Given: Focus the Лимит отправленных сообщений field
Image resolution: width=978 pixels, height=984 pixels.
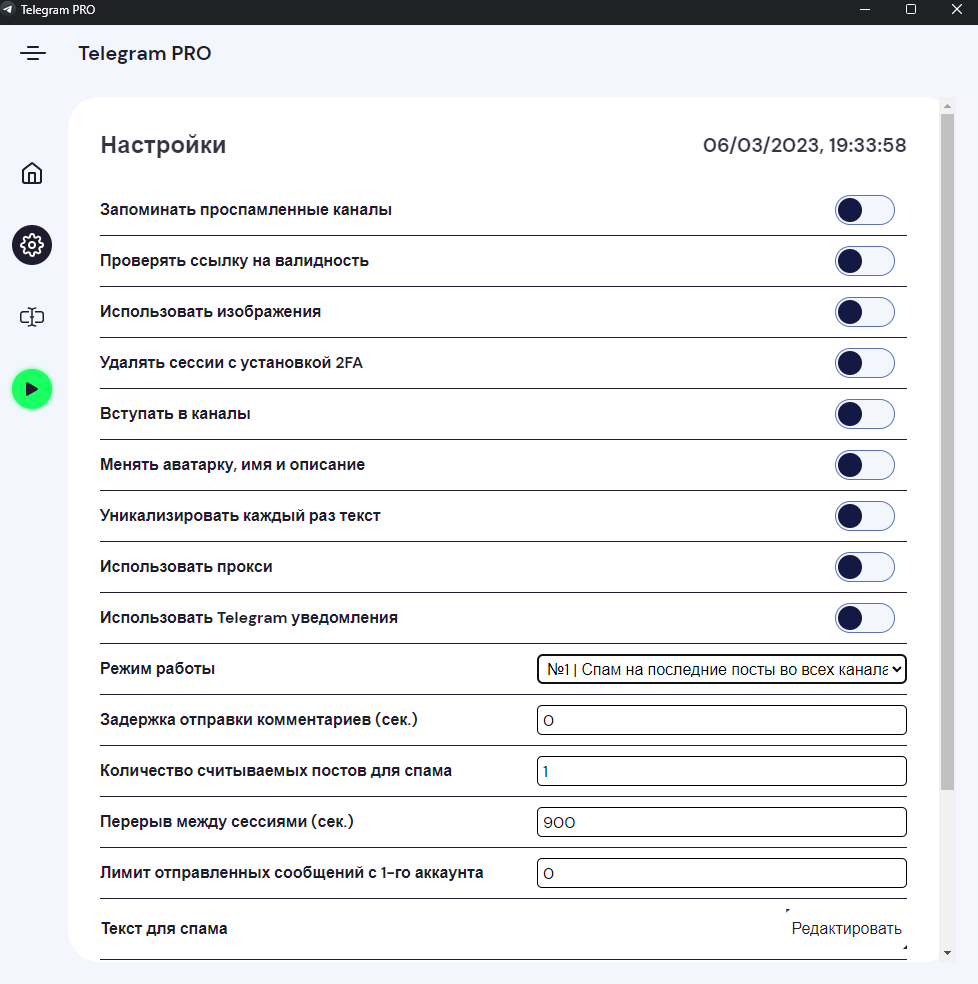Looking at the screenshot, I should pos(722,873).
